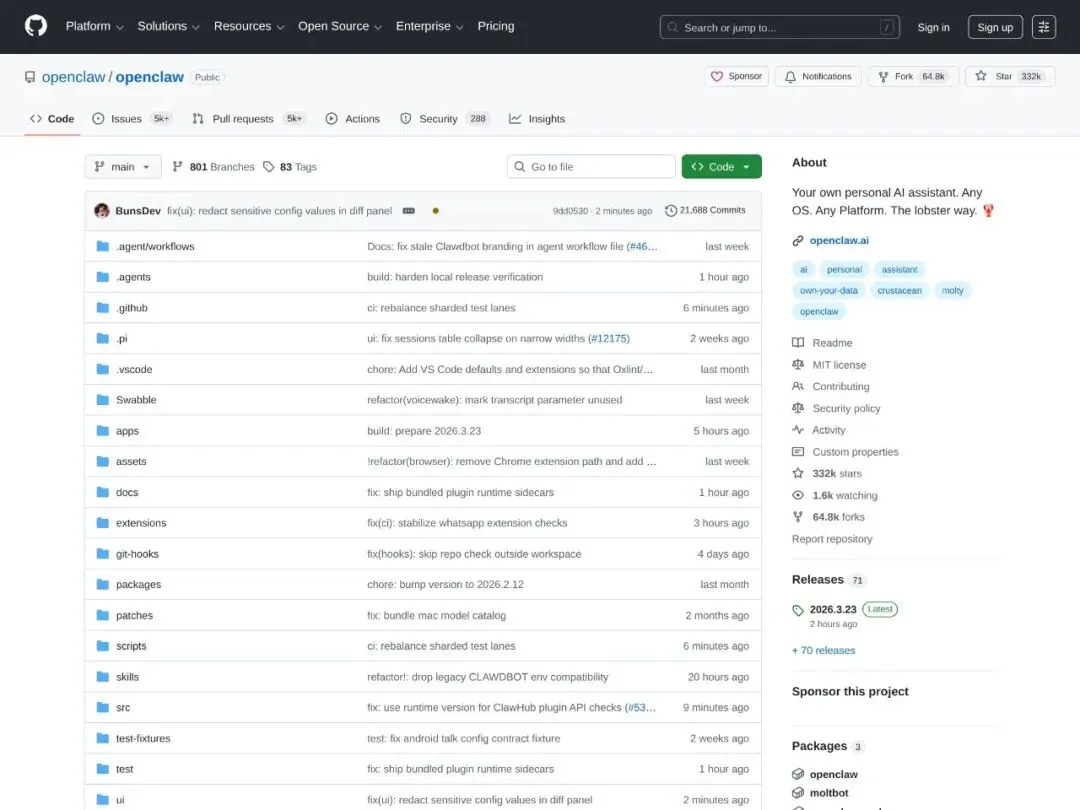1080x810 pixels.
Task: Open the 21,688 Commits history
Action: pyautogui.click(x=705, y=210)
